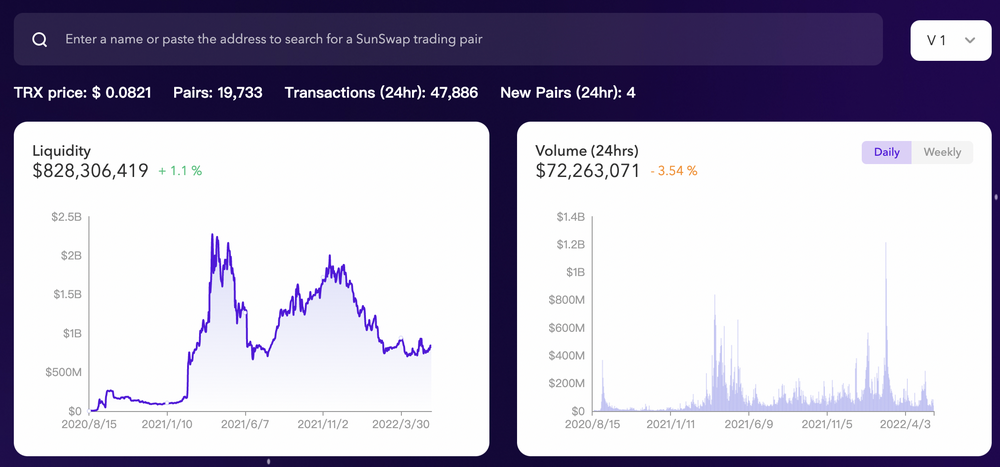Click the volume value $72,263,071
This screenshot has width=1000, height=467.
point(587,171)
